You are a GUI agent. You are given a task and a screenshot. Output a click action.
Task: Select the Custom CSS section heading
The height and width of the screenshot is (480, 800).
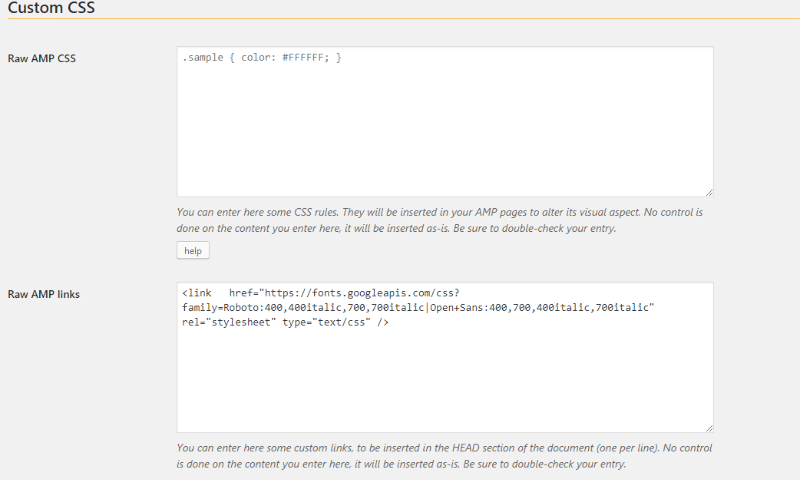[51, 7]
